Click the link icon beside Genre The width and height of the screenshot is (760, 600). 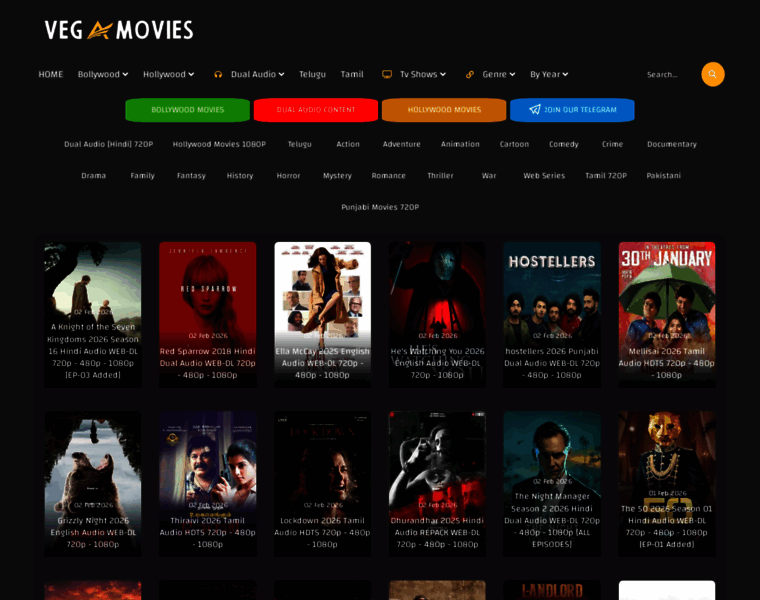click(x=470, y=75)
